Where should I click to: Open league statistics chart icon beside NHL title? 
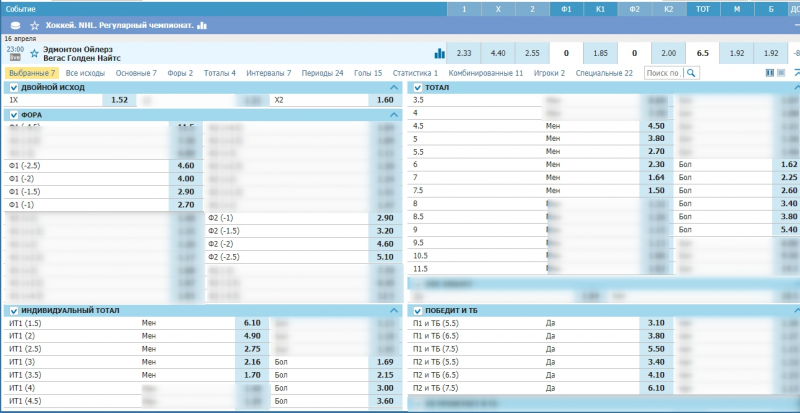click(202, 25)
